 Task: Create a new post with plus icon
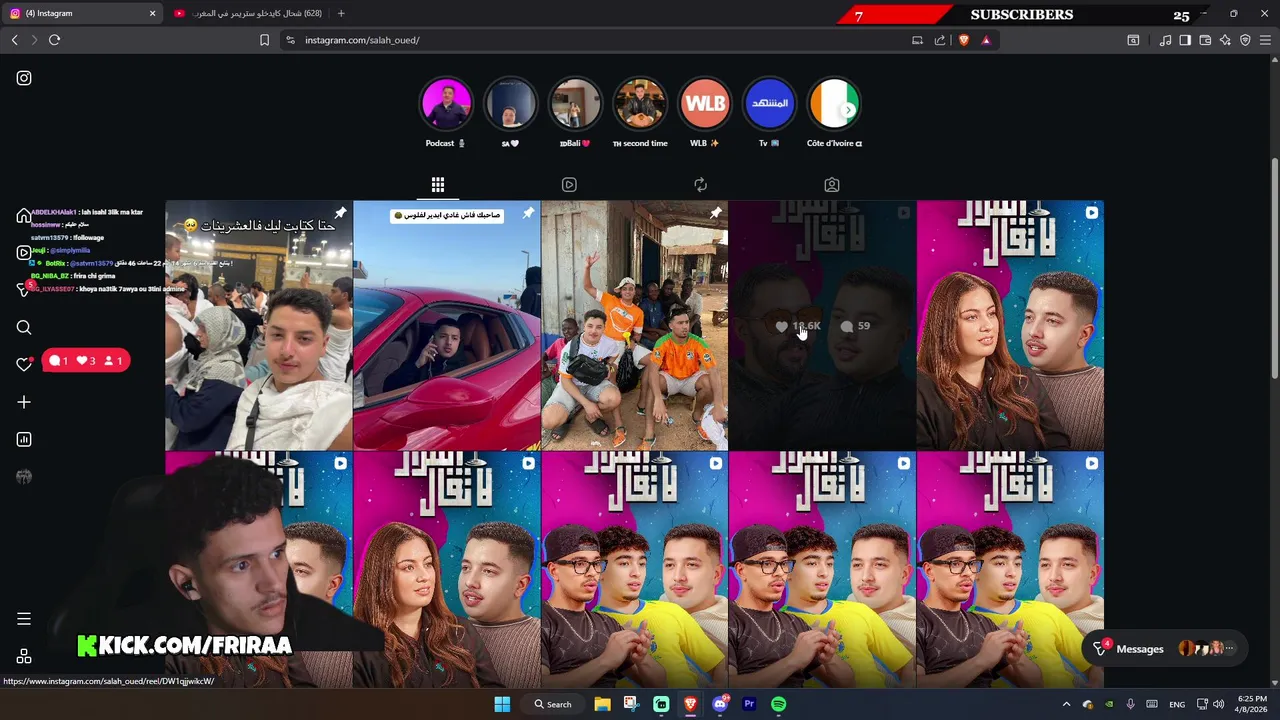(x=24, y=402)
